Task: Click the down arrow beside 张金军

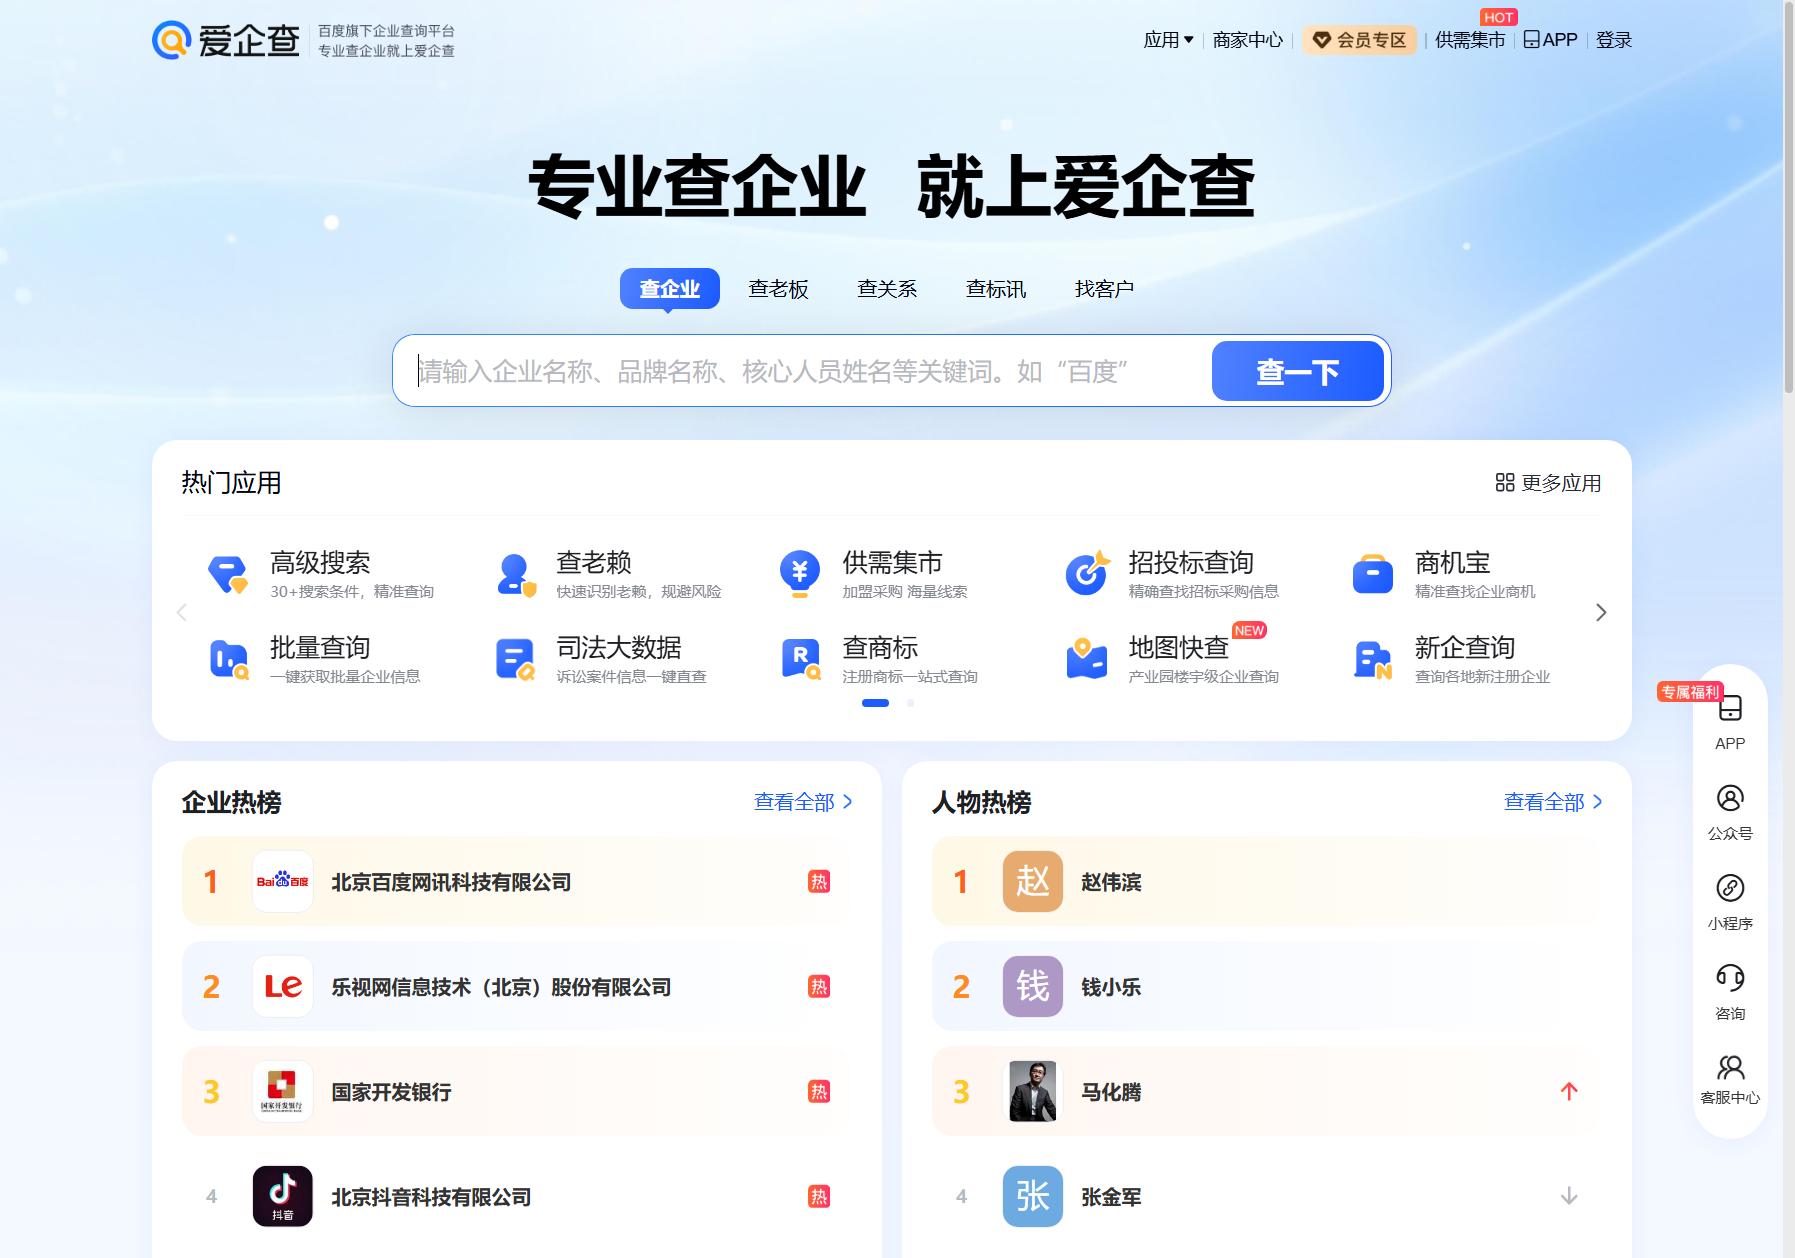Action: coord(1569,1196)
